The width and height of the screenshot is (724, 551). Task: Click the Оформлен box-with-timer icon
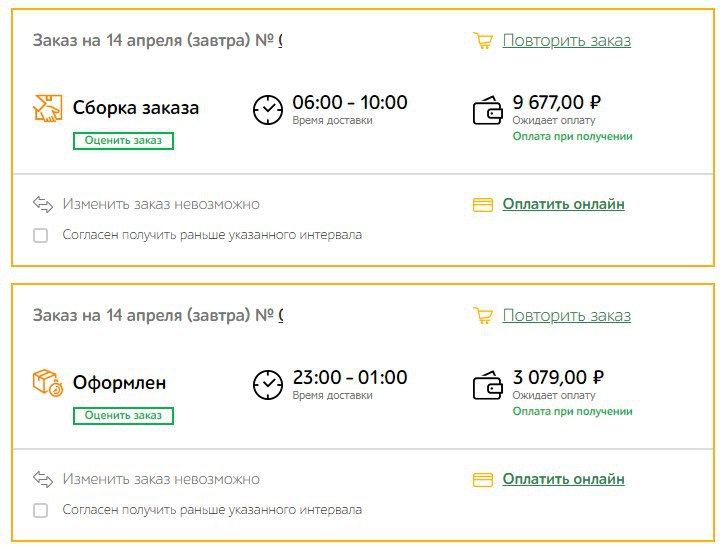[x=48, y=383]
